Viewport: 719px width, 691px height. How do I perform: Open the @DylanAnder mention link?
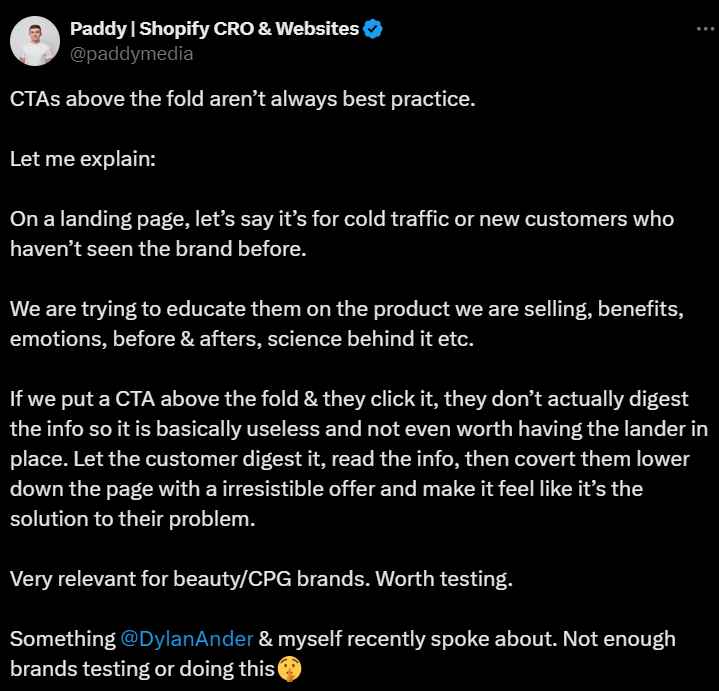[187, 639]
